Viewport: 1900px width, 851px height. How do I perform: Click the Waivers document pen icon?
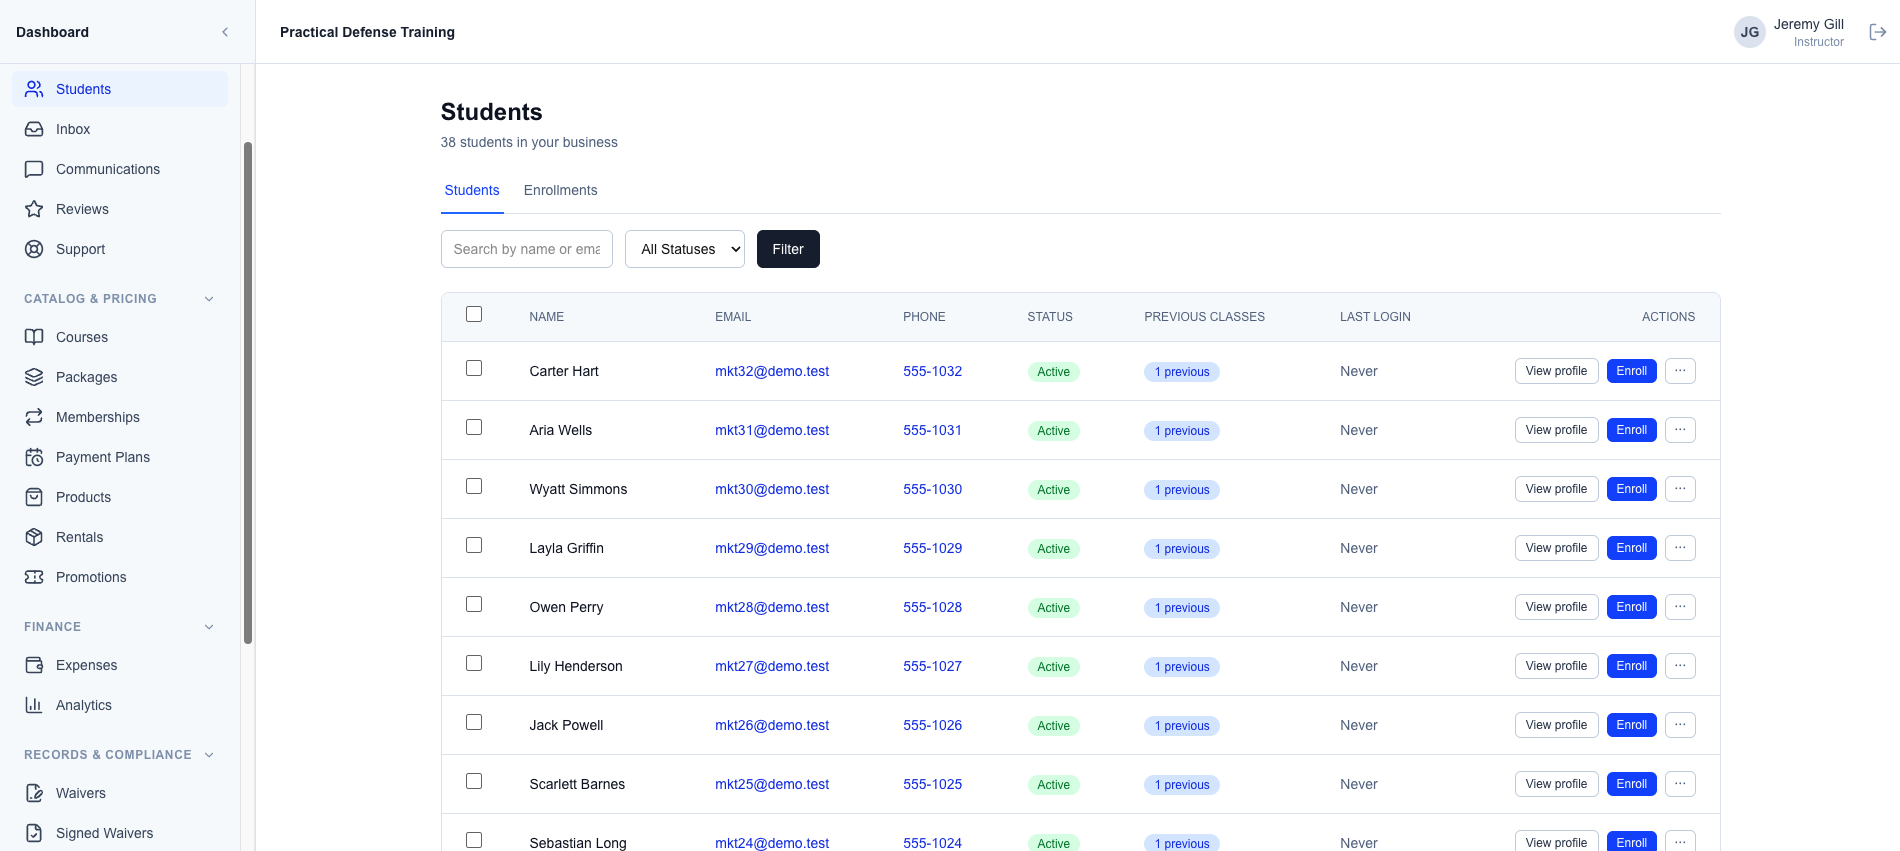pyautogui.click(x=34, y=793)
